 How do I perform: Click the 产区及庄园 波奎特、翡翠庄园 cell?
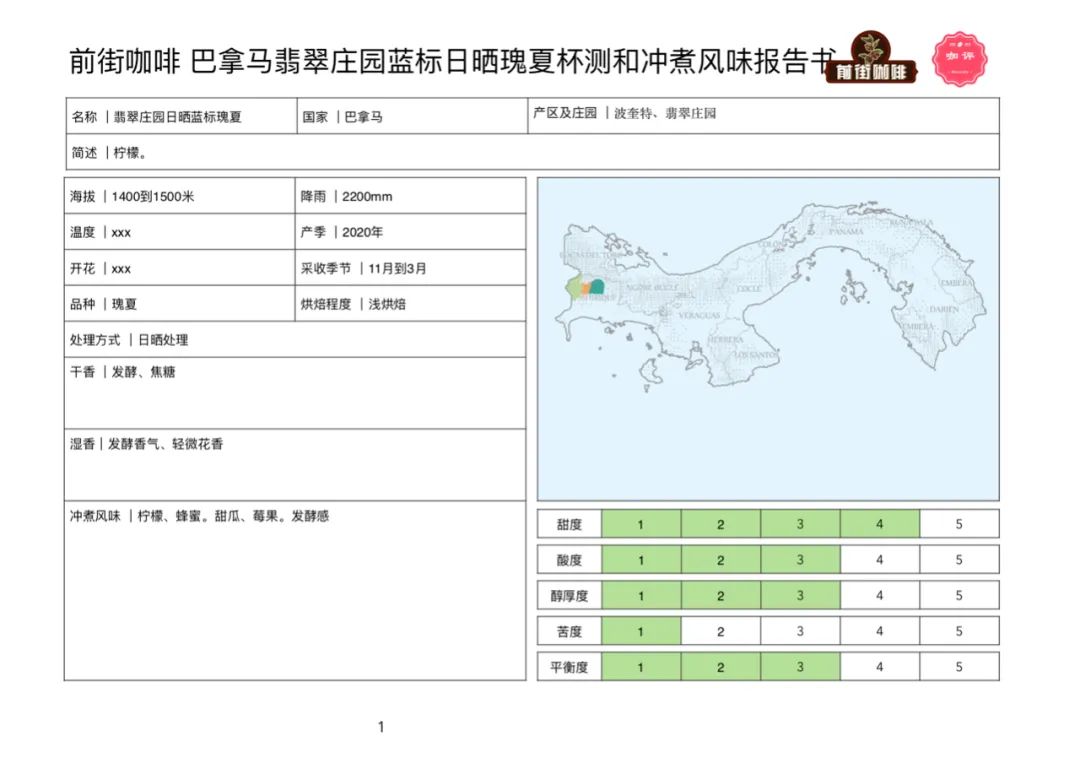763,116
